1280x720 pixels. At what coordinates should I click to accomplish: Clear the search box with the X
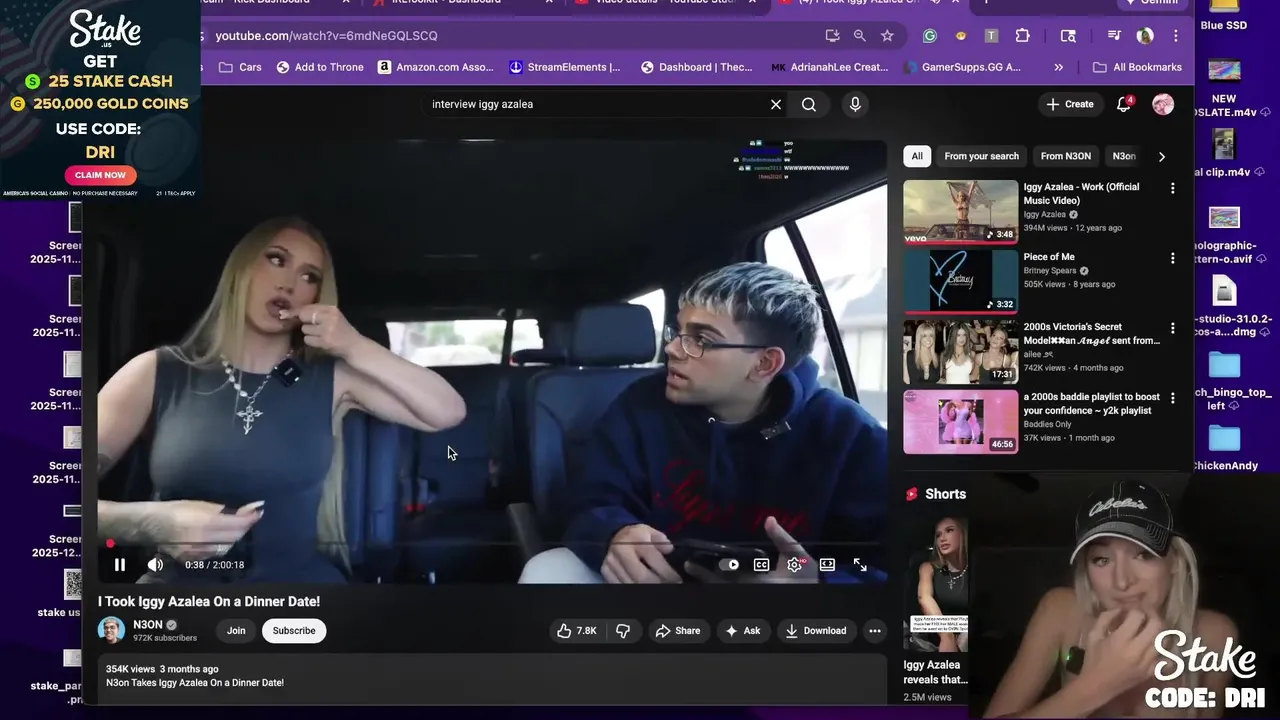click(775, 104)
